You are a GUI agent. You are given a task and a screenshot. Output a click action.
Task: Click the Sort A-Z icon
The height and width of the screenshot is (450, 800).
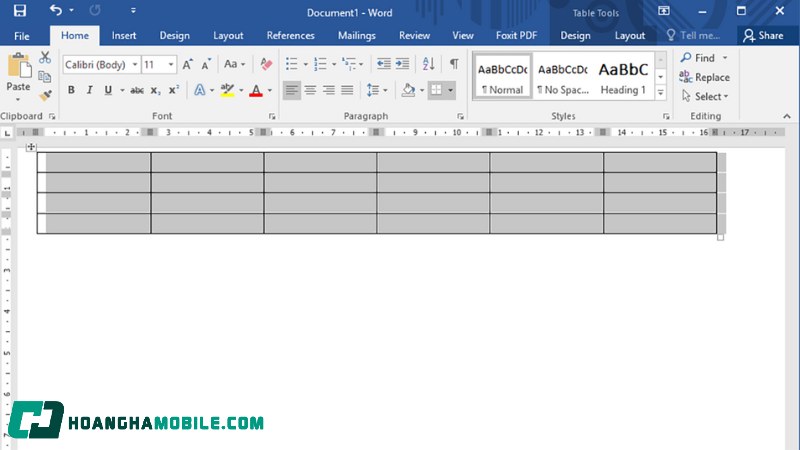pyautogui.click(x=427, y=64)
